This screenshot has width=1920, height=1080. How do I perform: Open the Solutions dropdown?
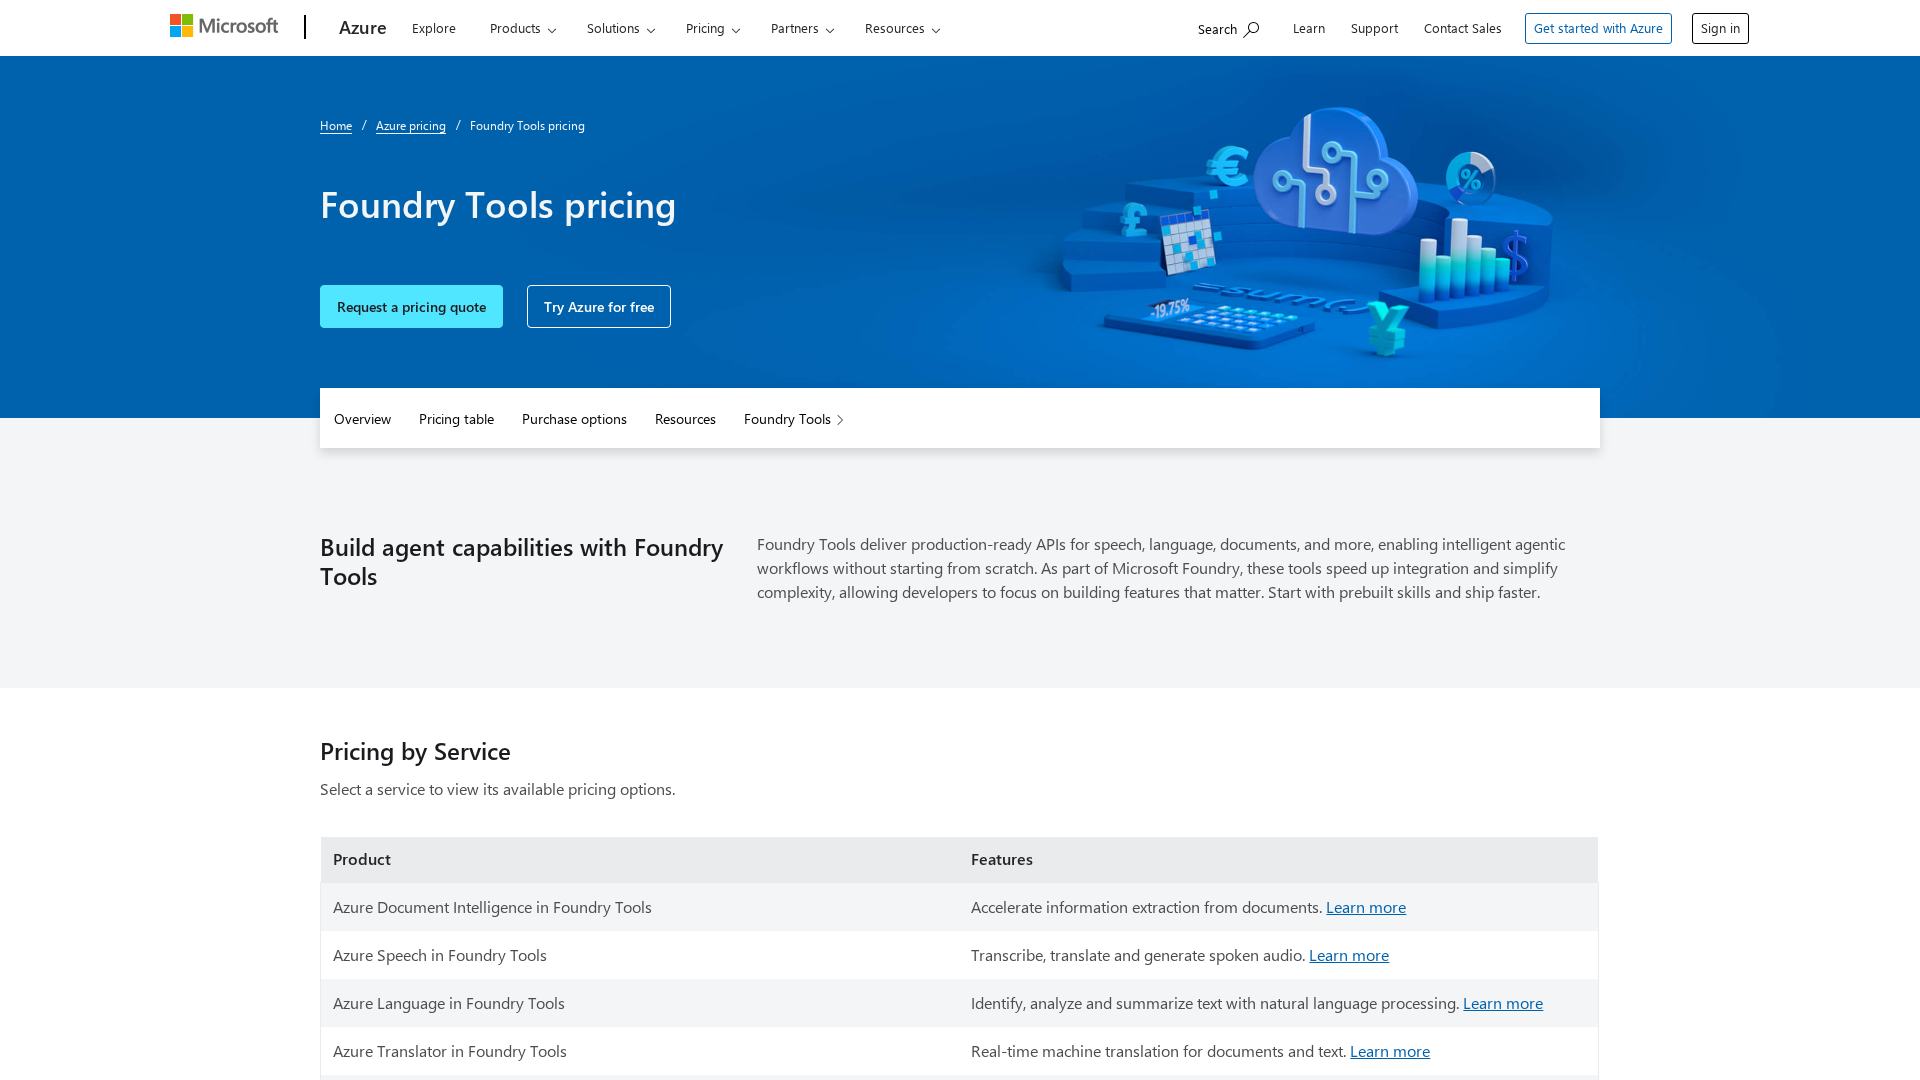620,29
